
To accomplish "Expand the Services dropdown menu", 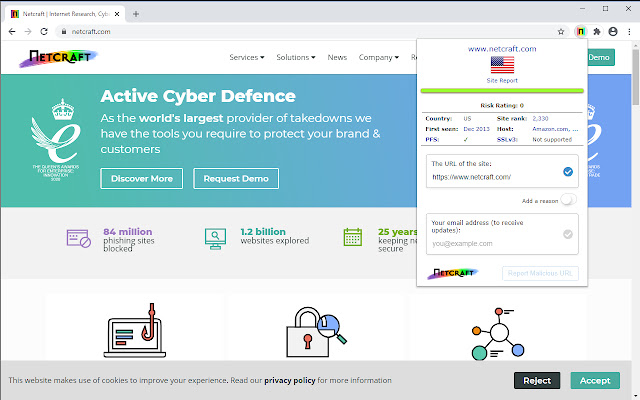I will [x=247, y=58].
